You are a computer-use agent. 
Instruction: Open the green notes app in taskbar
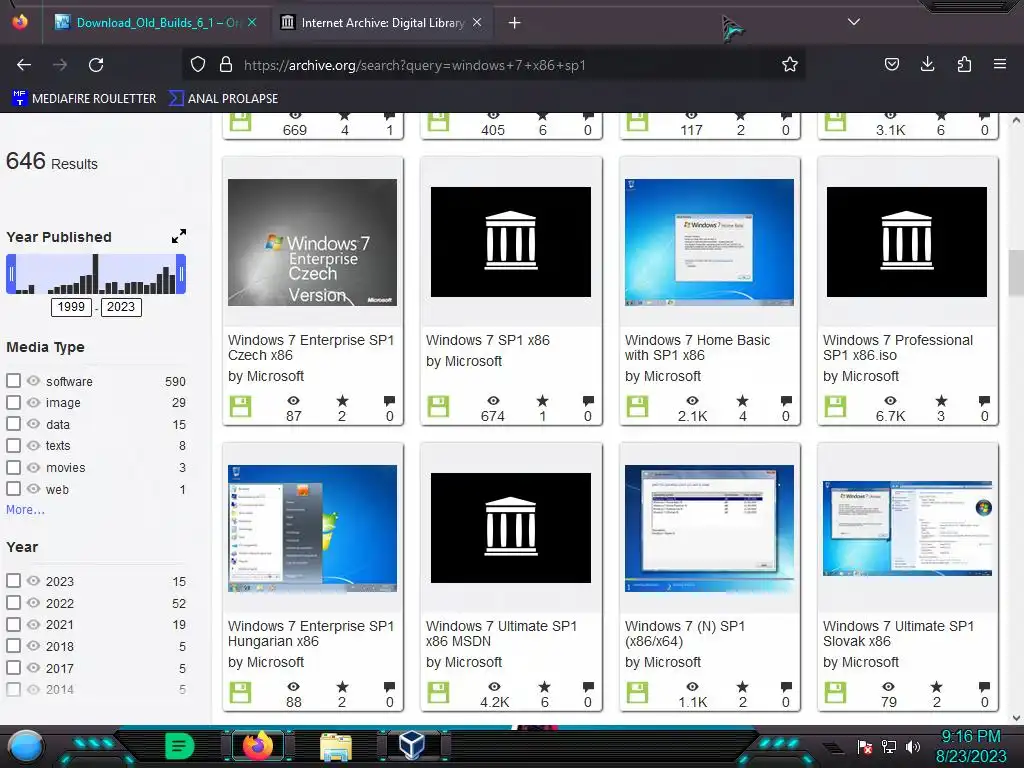click(x=179, y=746)
